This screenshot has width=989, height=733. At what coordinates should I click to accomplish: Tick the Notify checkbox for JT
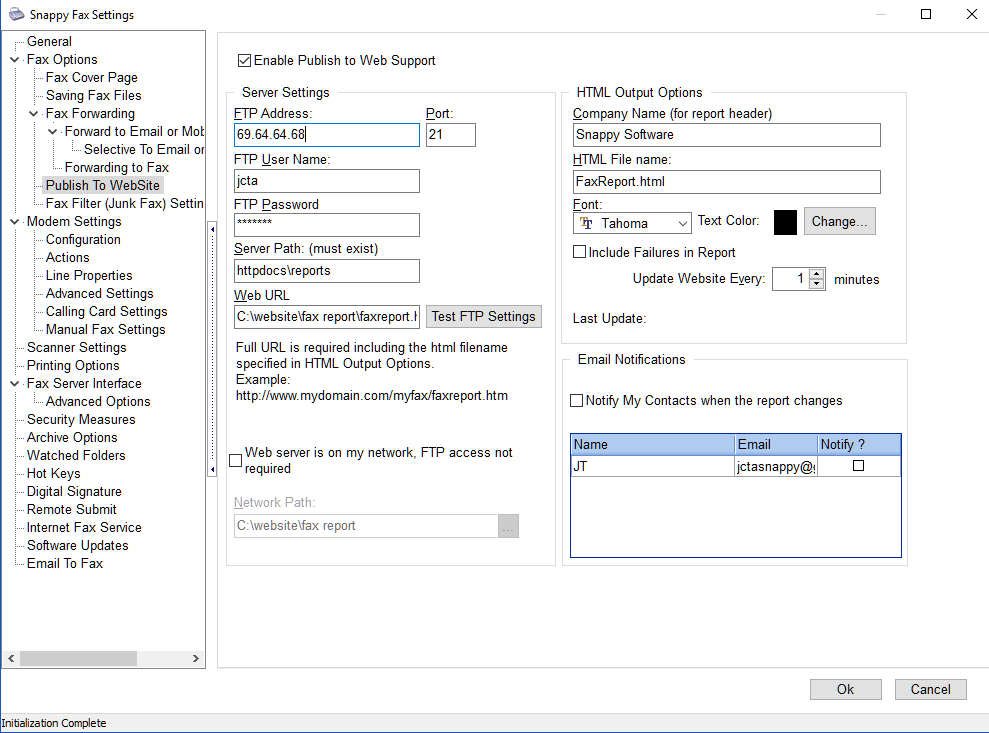point(858,466)
